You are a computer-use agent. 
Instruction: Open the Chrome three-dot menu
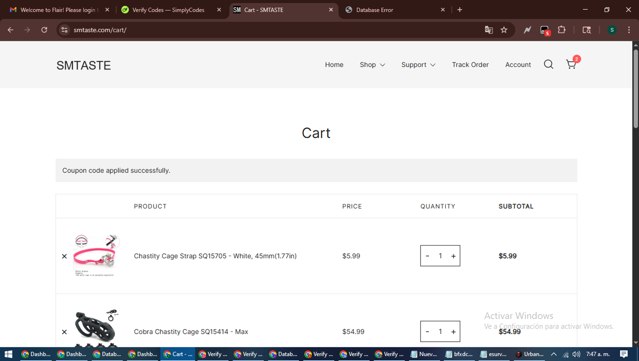(629, 30)
